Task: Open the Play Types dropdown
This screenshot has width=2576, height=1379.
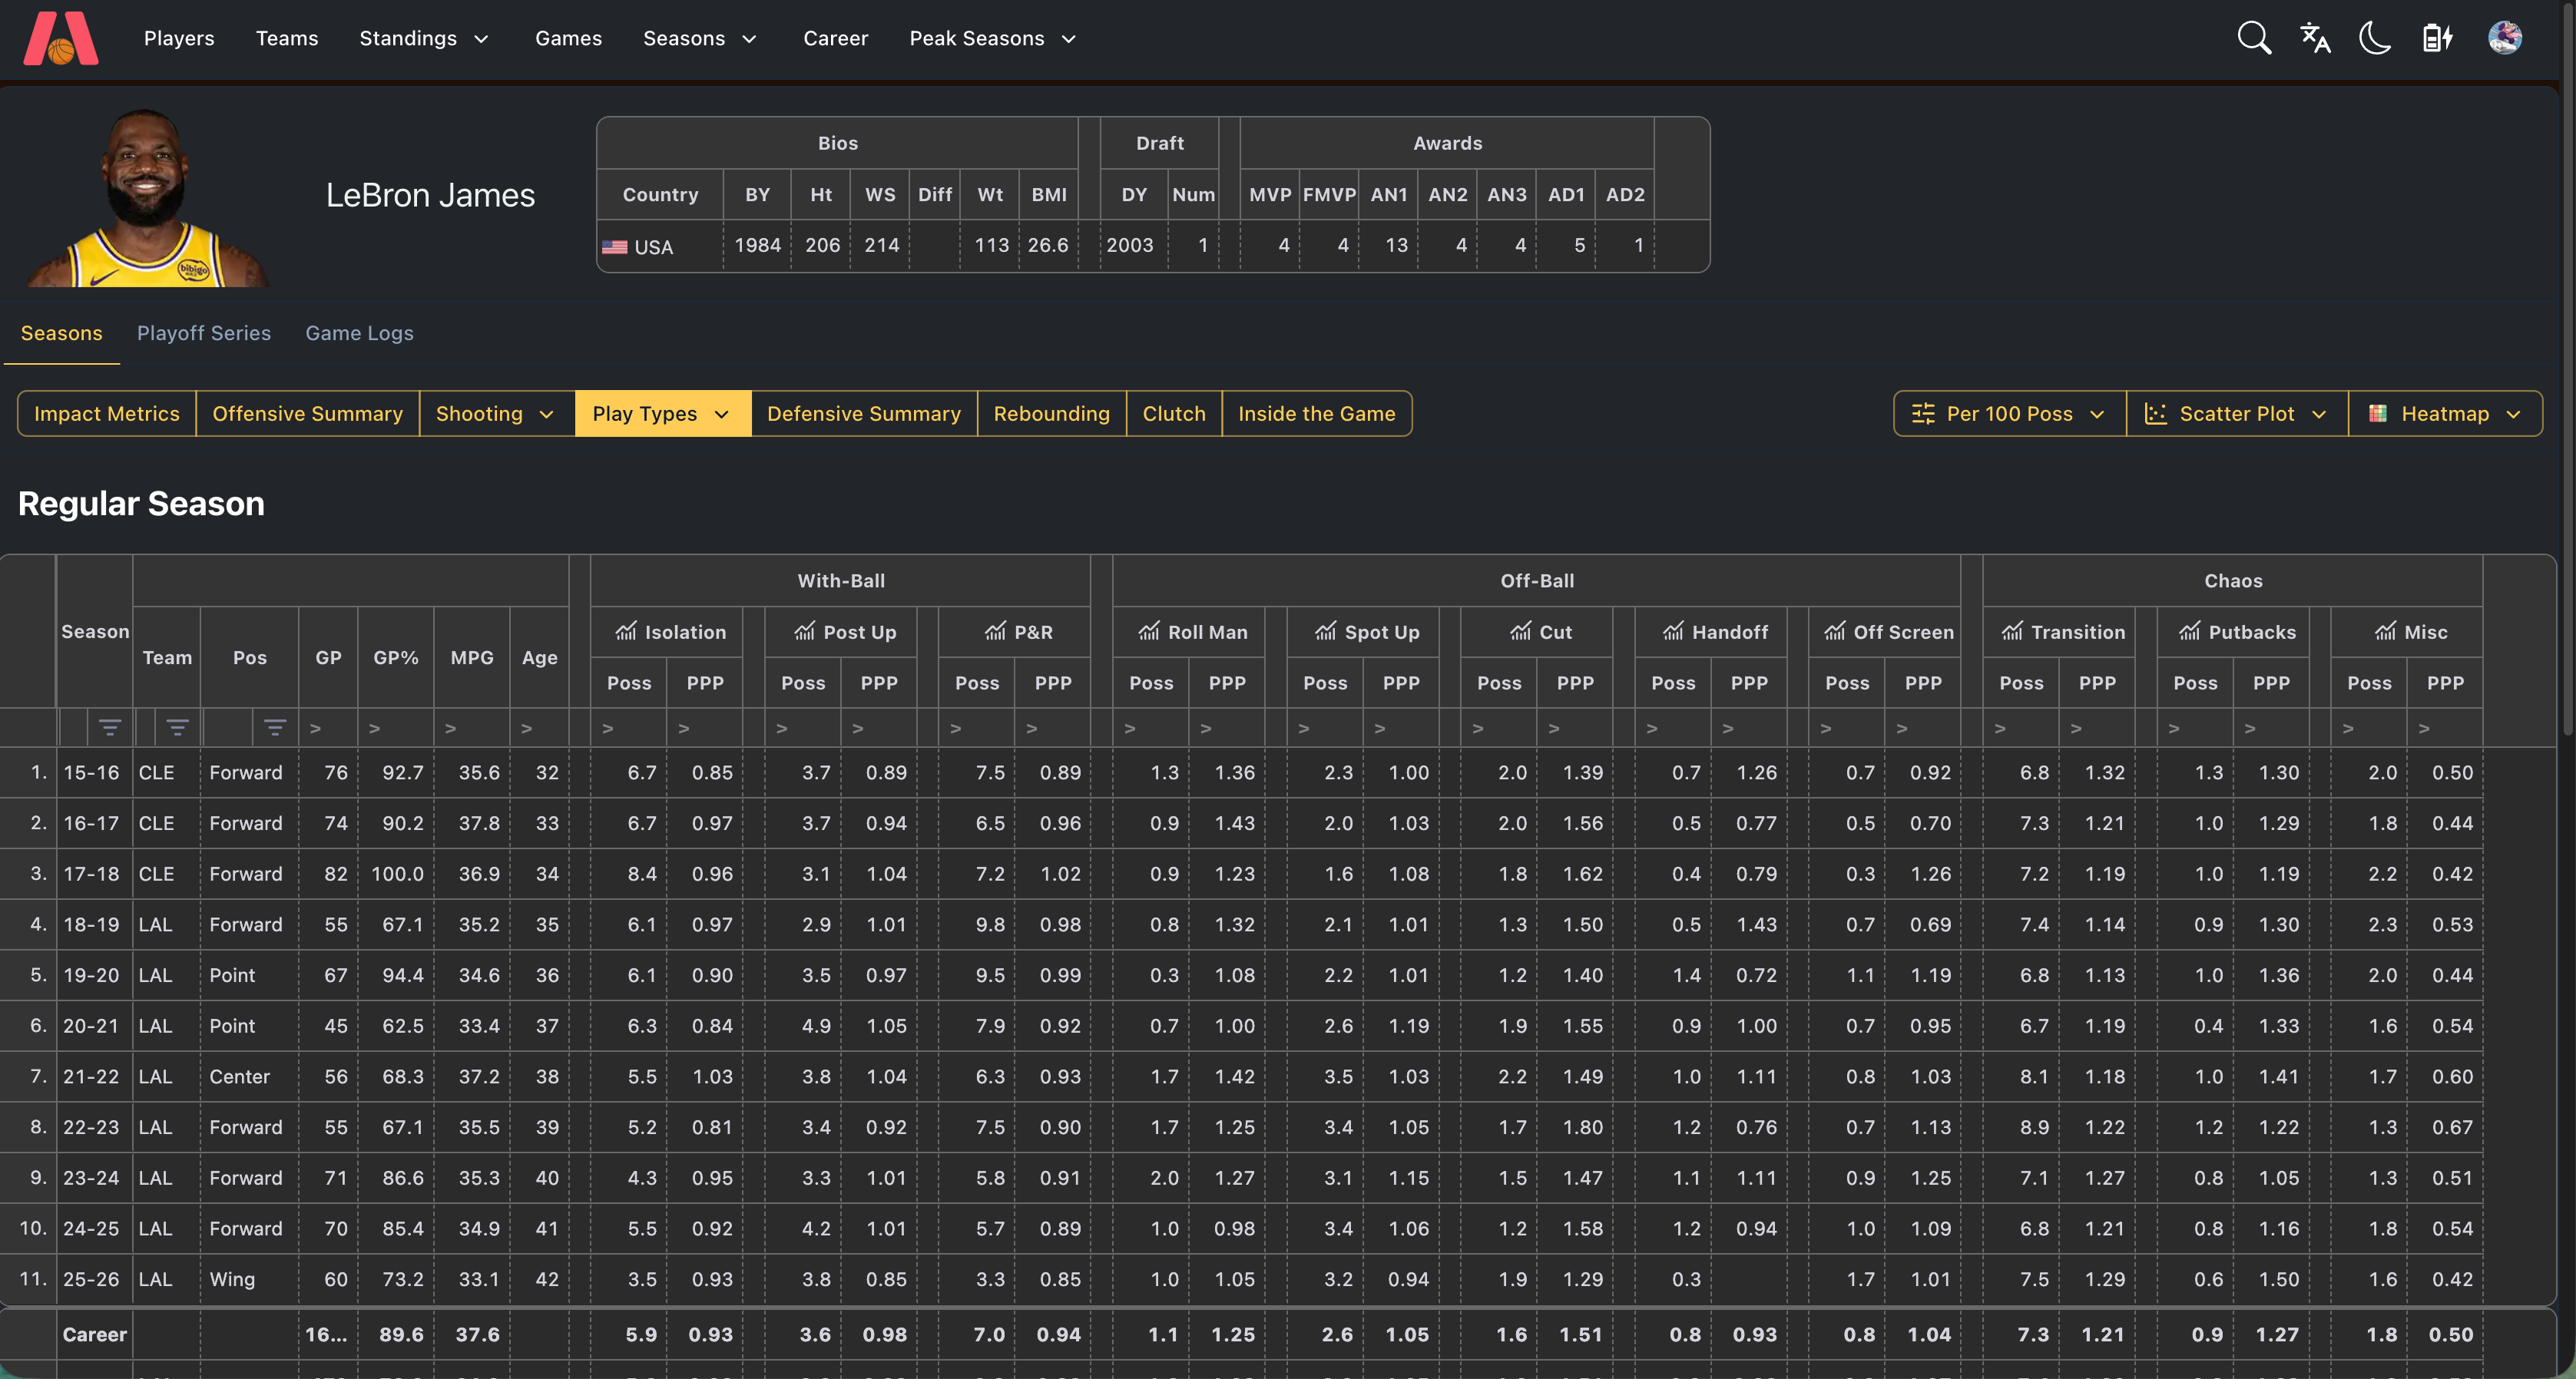Action: pyautogui.click(x=662, y=413)
